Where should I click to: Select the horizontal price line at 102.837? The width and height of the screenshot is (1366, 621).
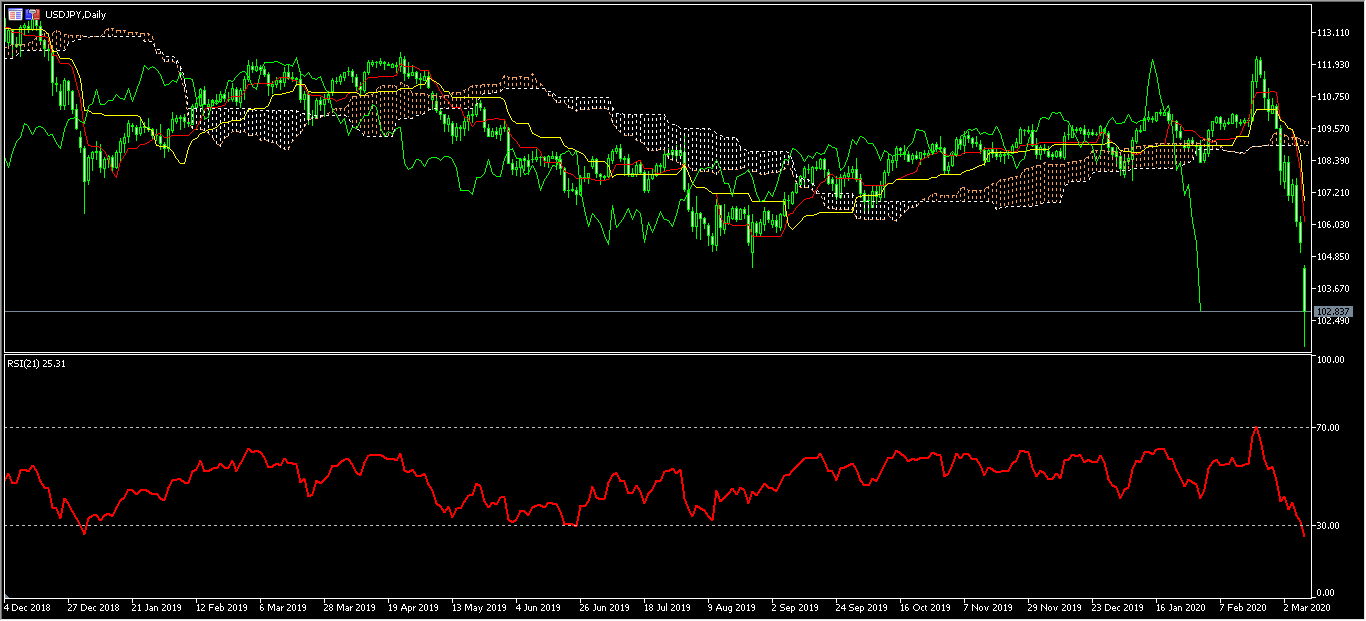pyautogui.click(x=656, y=312)
